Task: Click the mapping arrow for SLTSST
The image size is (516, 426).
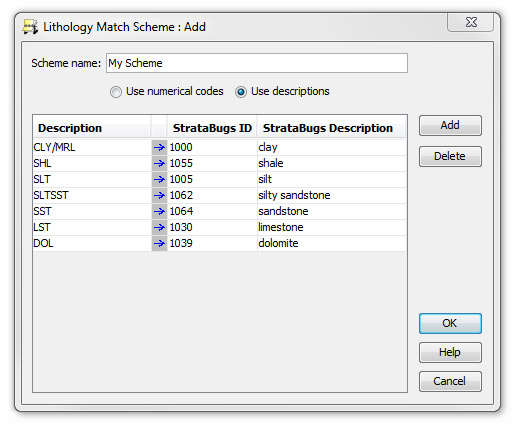Action: click(159, 195)
